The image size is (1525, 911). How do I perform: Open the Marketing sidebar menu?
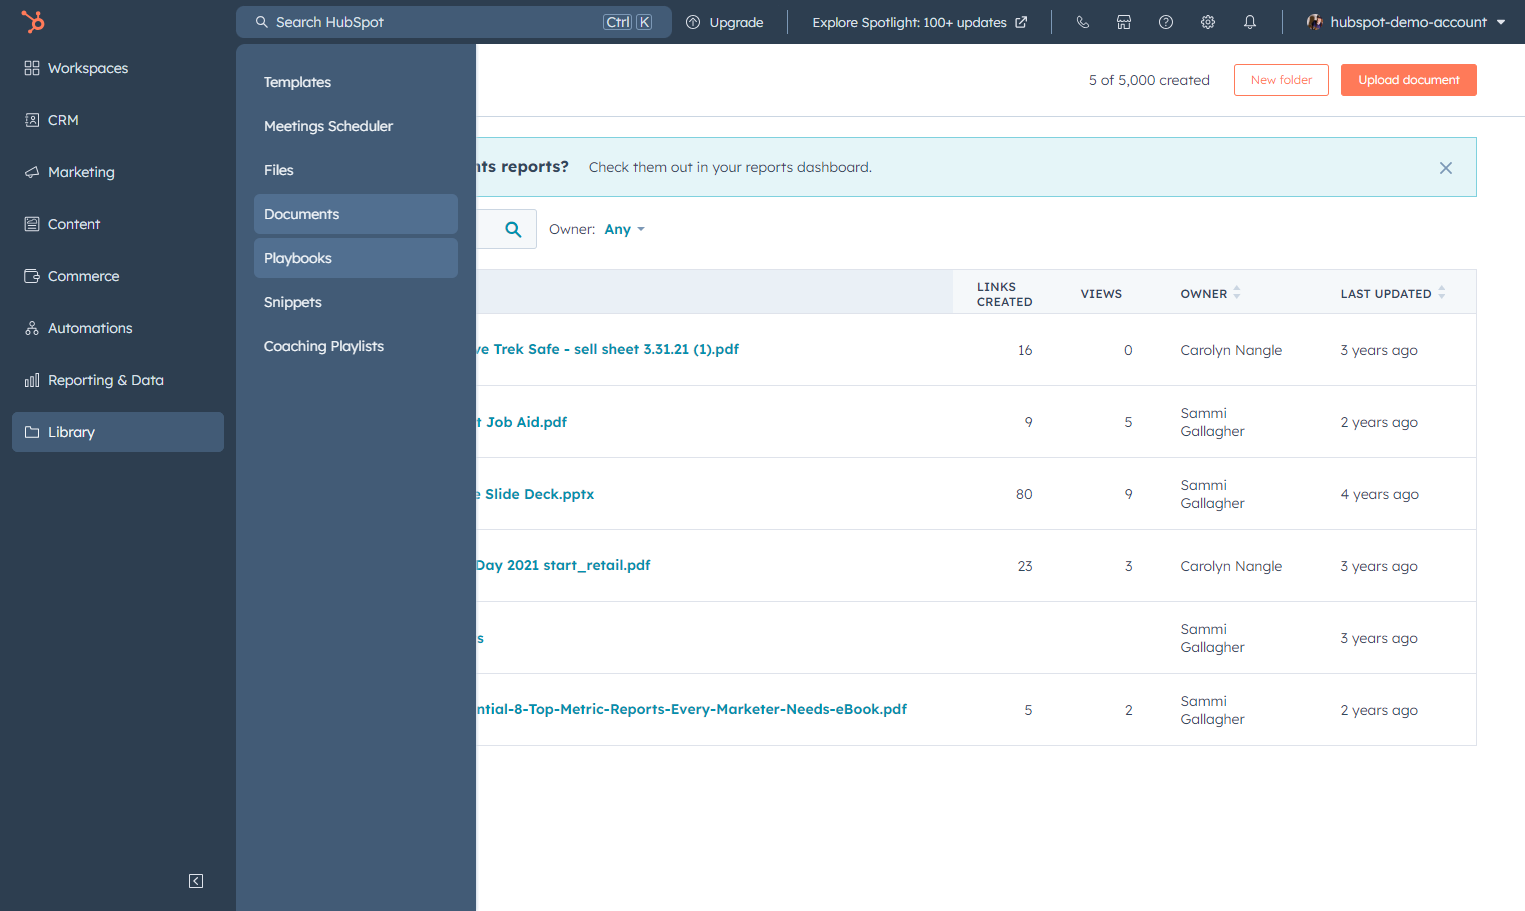118,172
